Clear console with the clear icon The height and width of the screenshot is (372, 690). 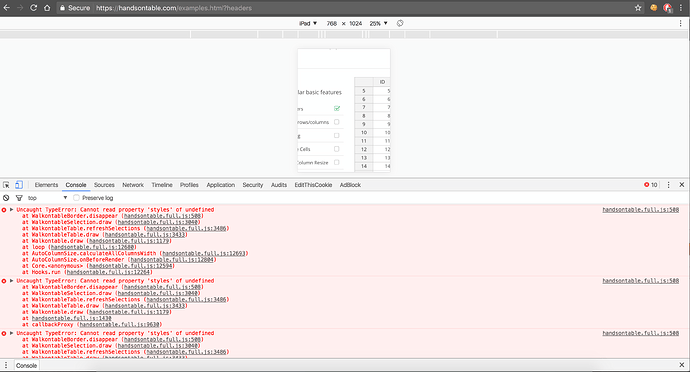(x=6, y=198)
